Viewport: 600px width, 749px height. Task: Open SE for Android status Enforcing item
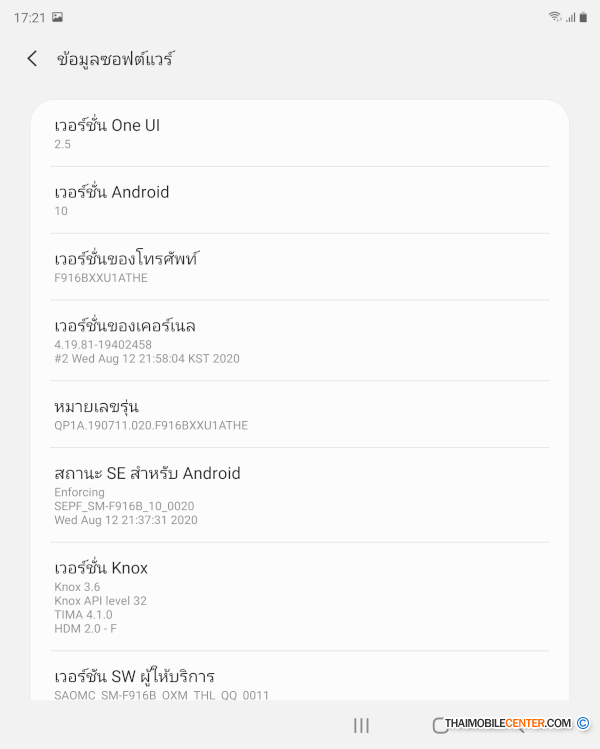click(300, 495)
